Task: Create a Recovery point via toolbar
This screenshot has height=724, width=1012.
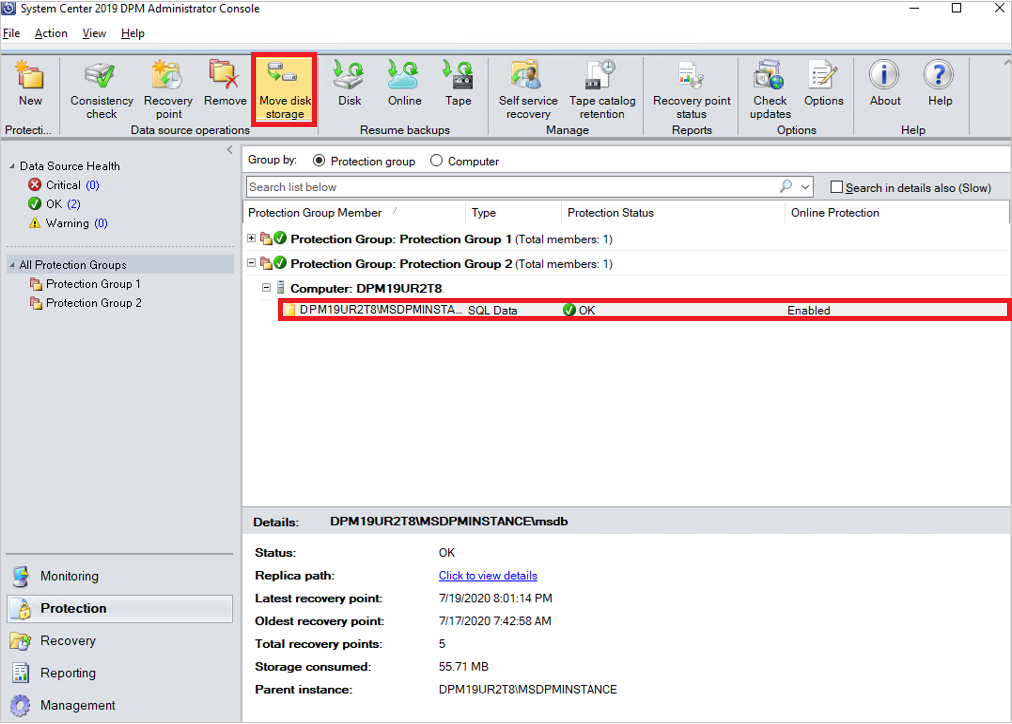Action: (168, 90)
